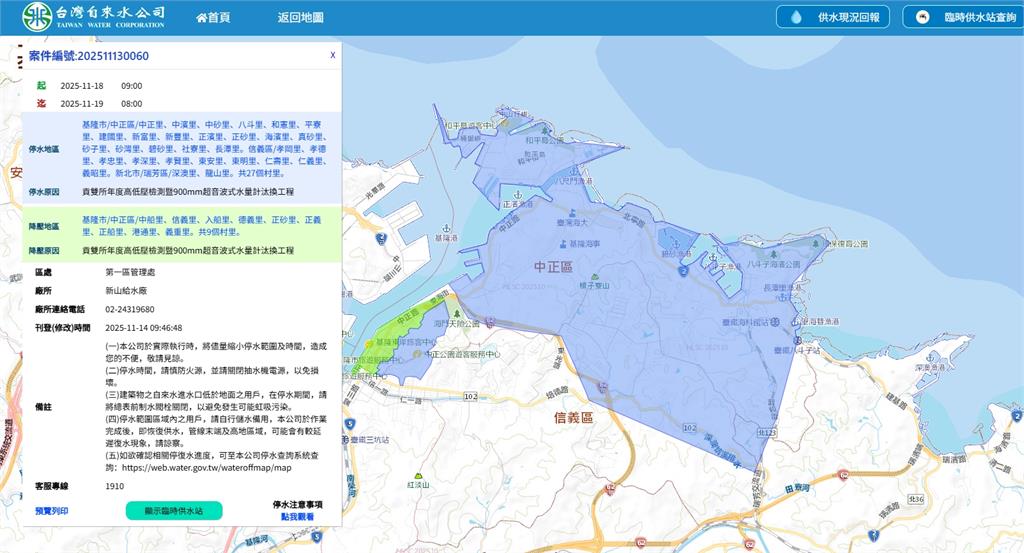Click the 海門天險公園 tree icon on map
The width and height of the screenshot is (1024, 553).
(x=458, y=314)
